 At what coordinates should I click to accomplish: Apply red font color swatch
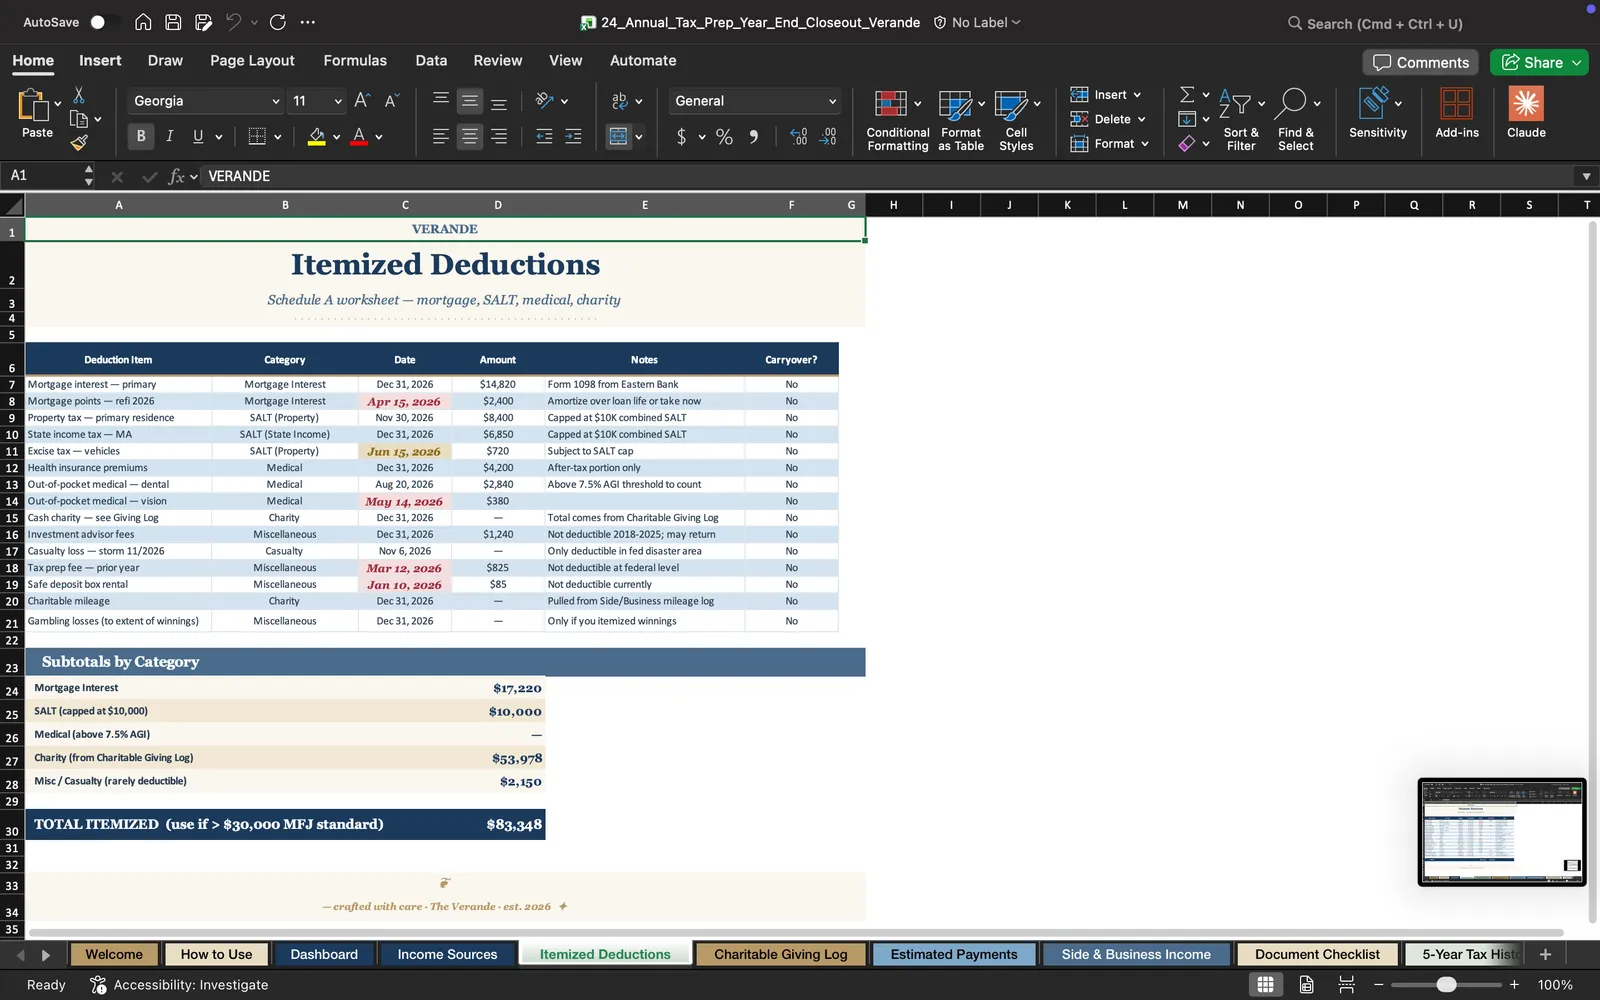[x=359, y=136]
